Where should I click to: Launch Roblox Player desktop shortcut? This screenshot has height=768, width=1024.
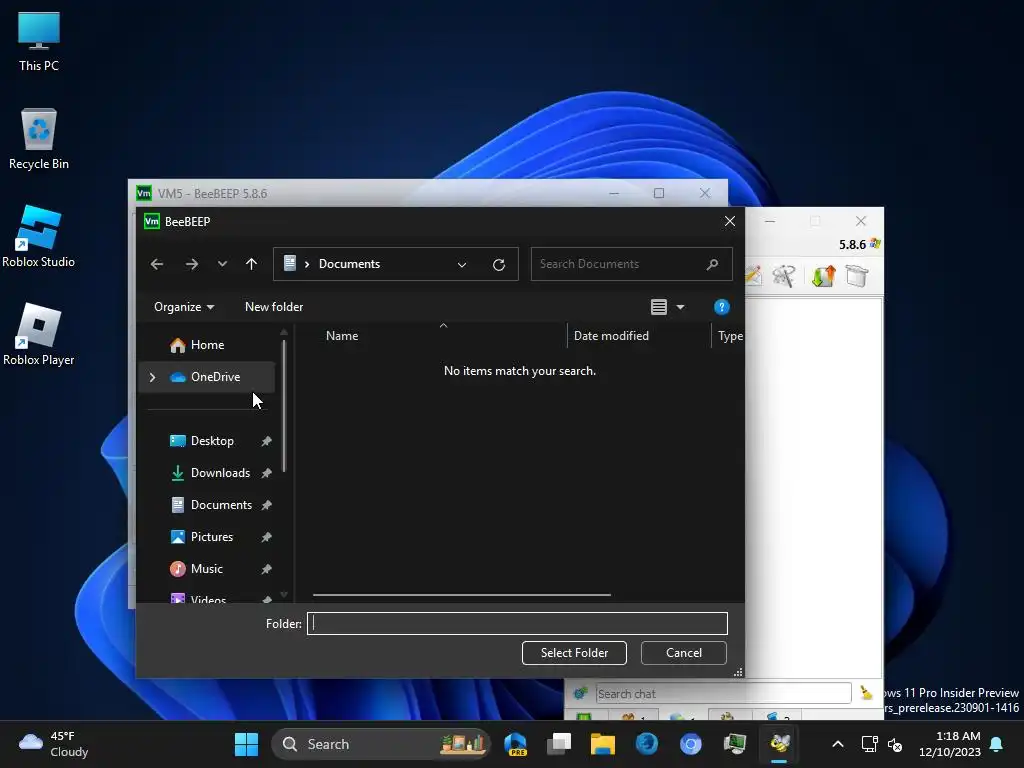click(39, 334)
